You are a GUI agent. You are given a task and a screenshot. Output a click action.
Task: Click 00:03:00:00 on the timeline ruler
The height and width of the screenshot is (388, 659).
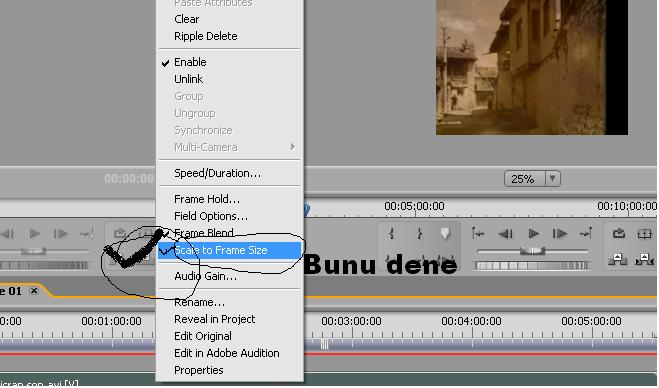coord(351,321)
